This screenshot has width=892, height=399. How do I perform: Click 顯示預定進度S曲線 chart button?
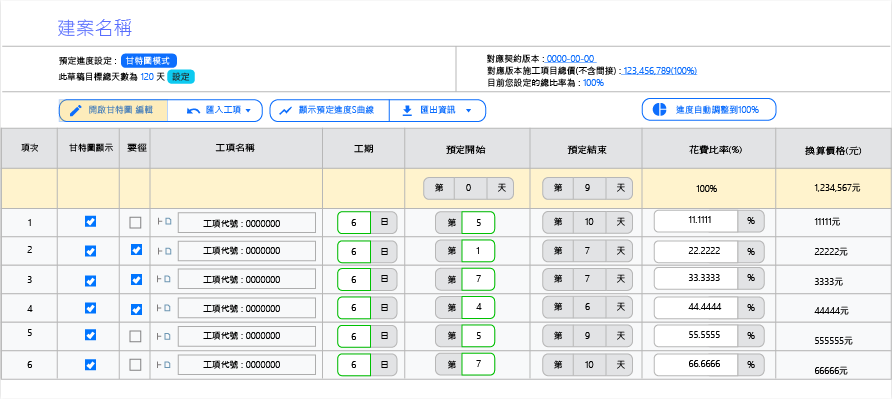pyautogui.click(x=329, y=110)
